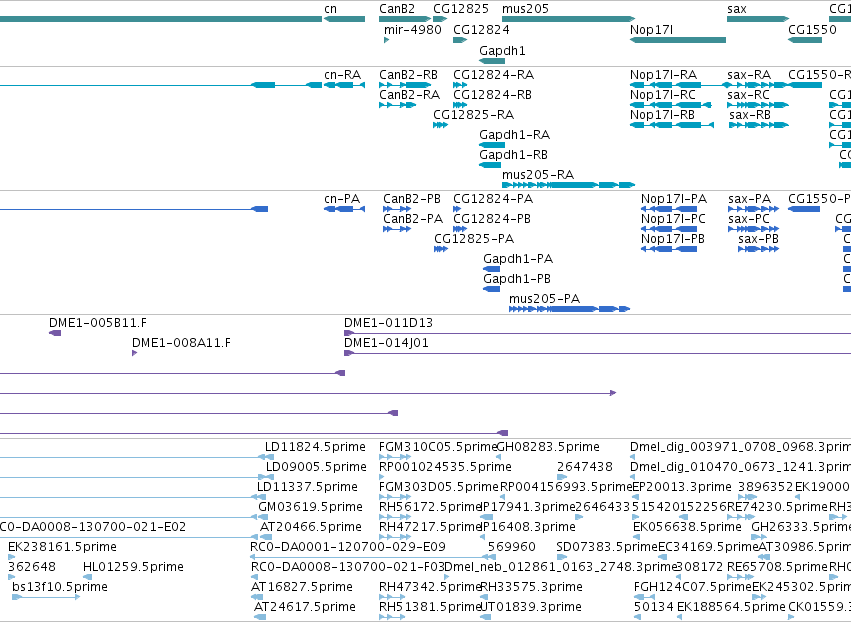This screenshot has height=622, width=851.
Task: Click the CG12825-PA protein label
Action: click(474, 239)
